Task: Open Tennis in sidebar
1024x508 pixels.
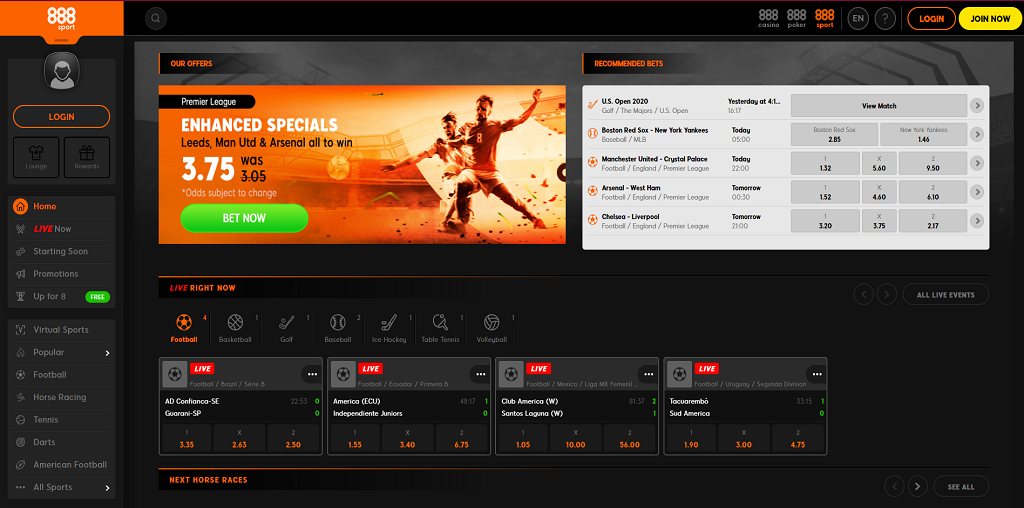Action: click(x=62, y=420)
